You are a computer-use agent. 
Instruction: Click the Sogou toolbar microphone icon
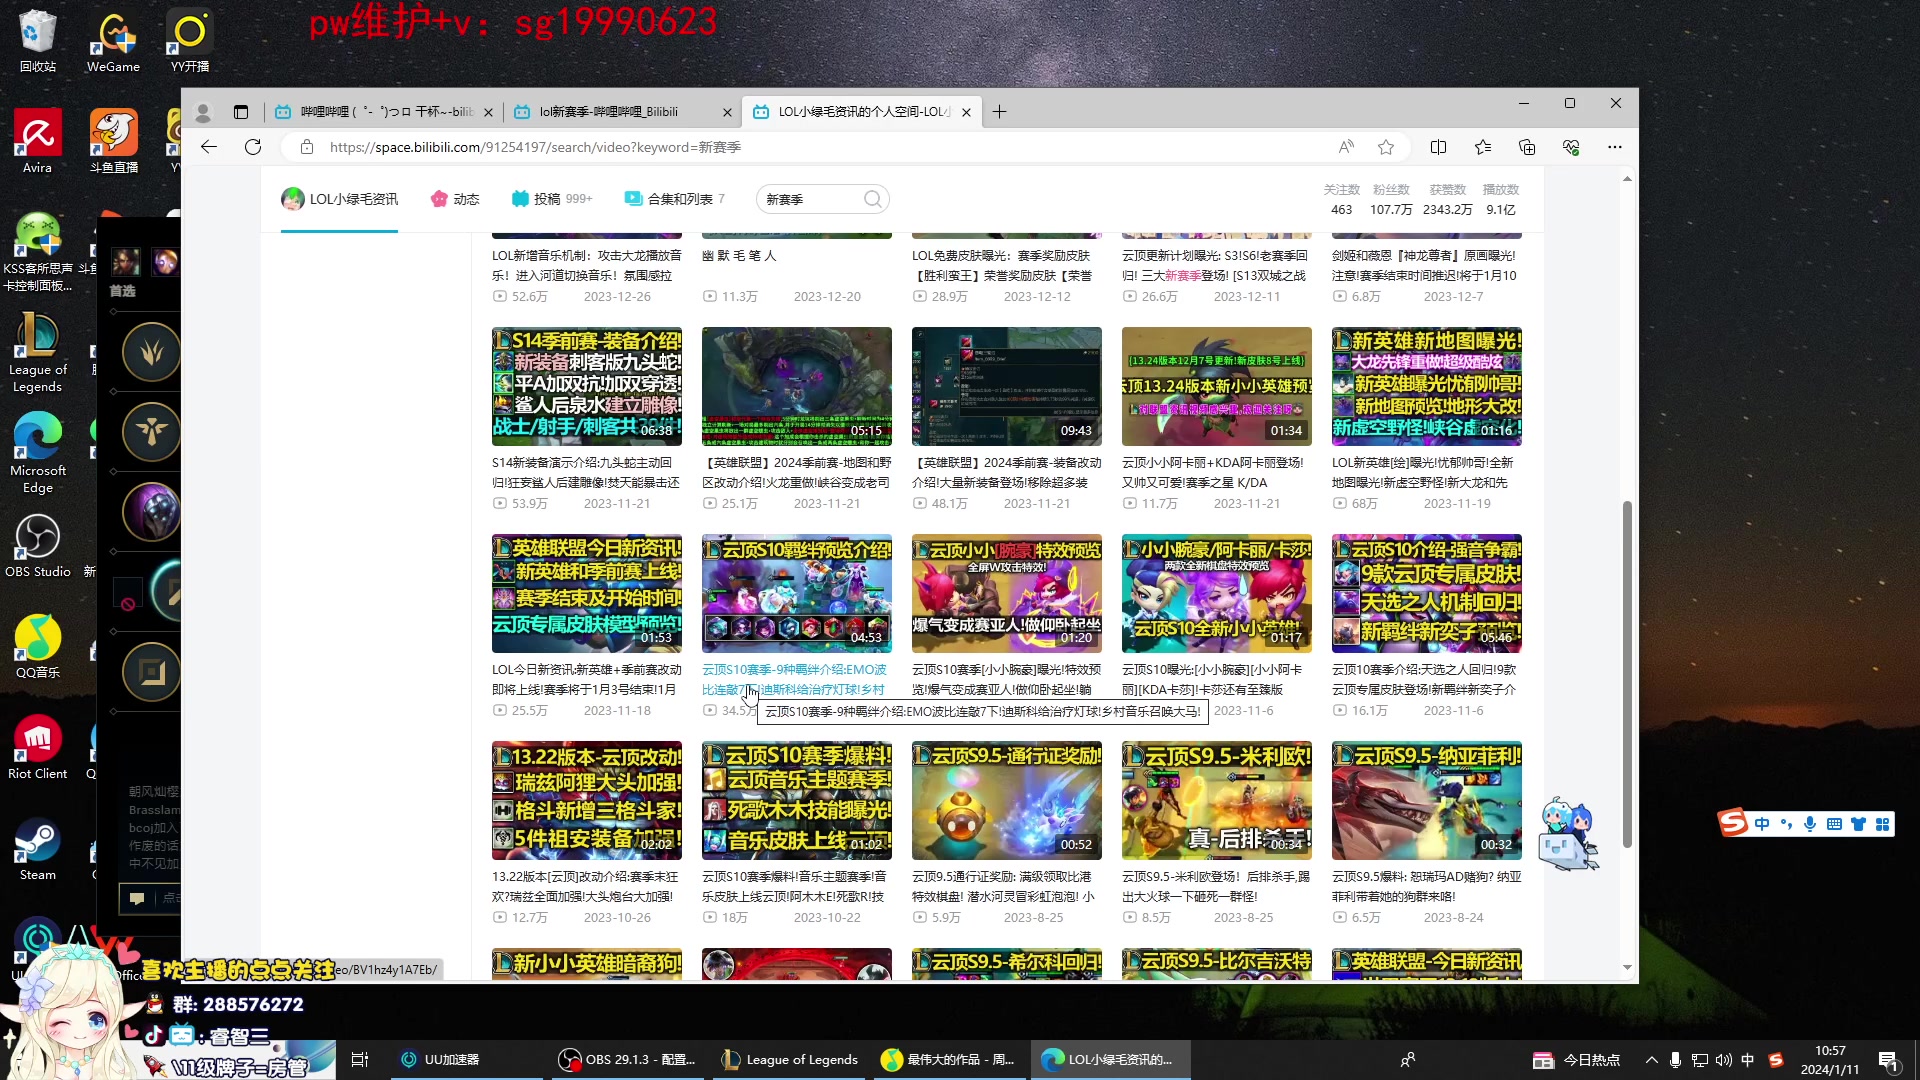(1810, 824)
